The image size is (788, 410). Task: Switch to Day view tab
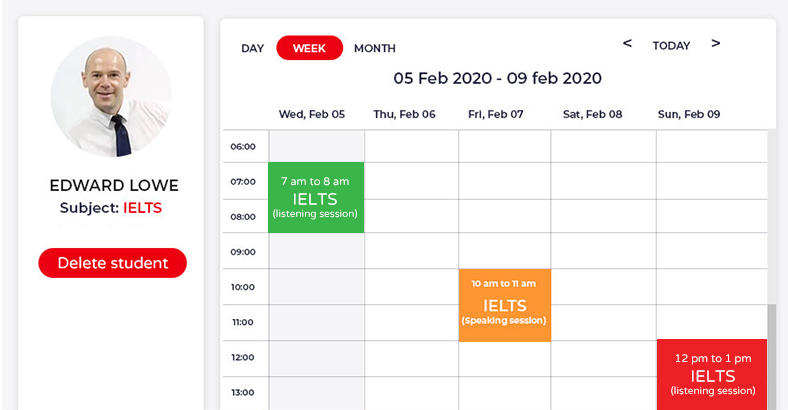(252, 48)
